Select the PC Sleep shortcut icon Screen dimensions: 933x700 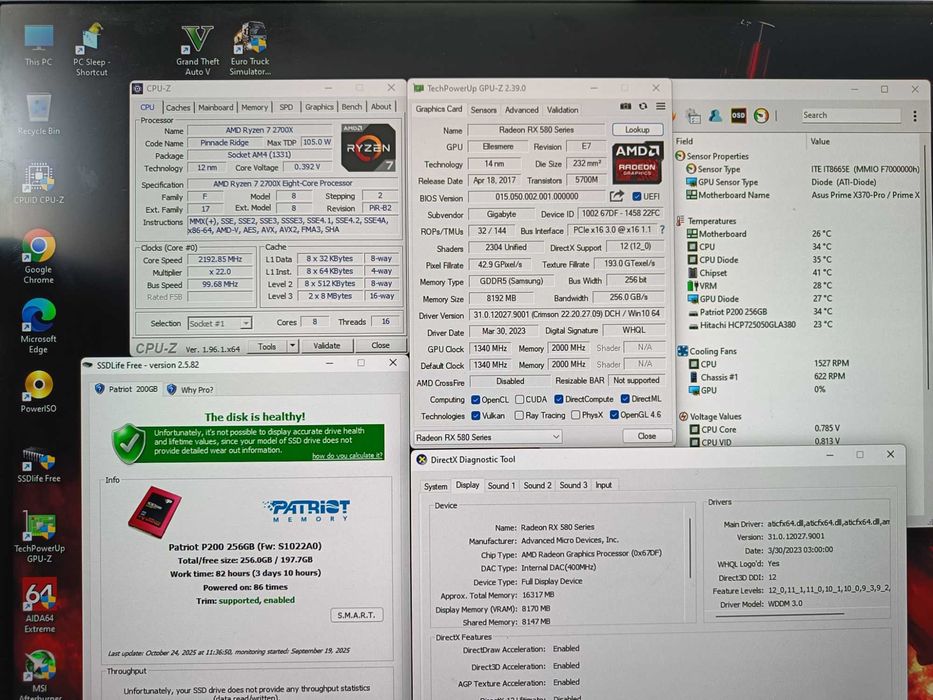(91, 49)
